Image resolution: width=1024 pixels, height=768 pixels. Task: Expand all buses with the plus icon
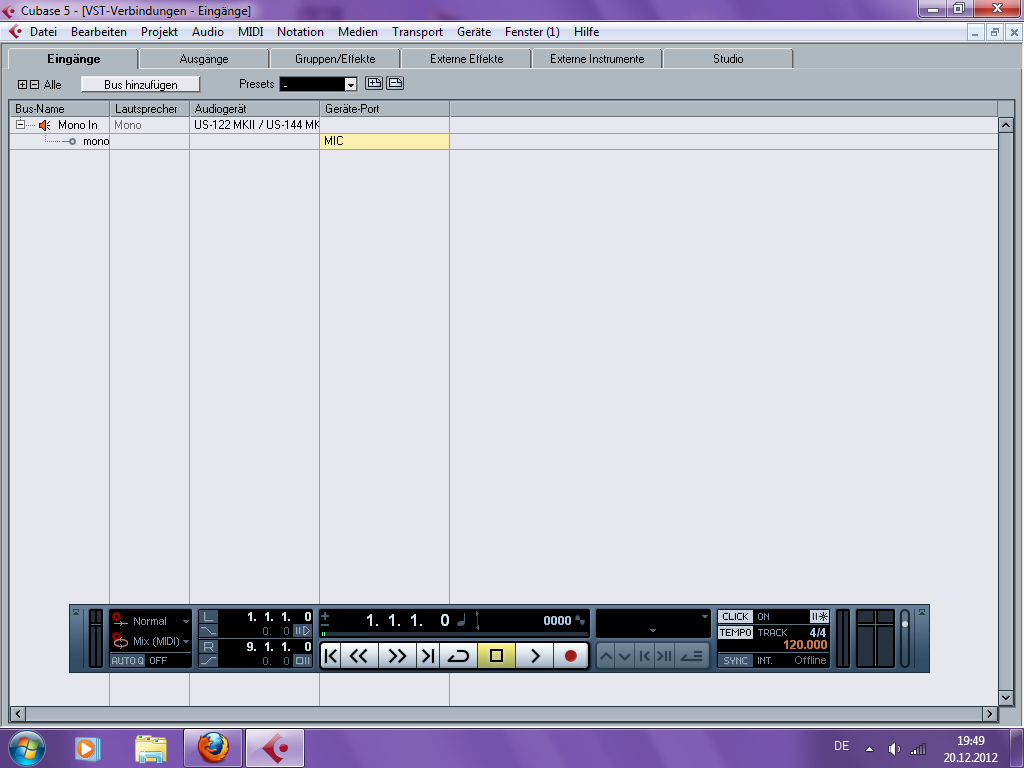(x=22, y=85)
